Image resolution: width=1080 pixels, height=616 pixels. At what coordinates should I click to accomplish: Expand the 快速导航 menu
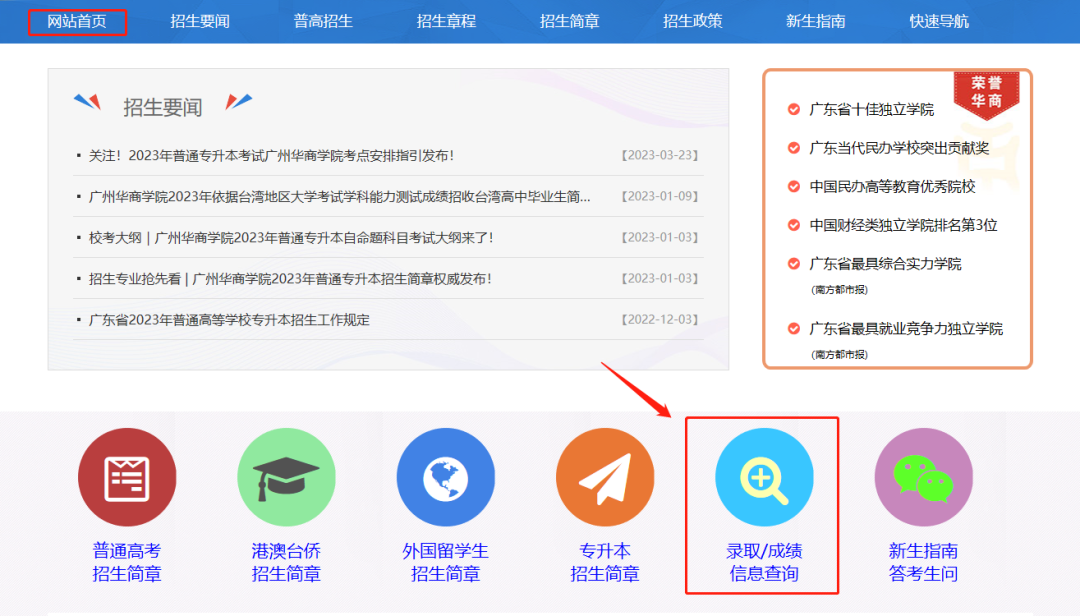coord(939,21)
